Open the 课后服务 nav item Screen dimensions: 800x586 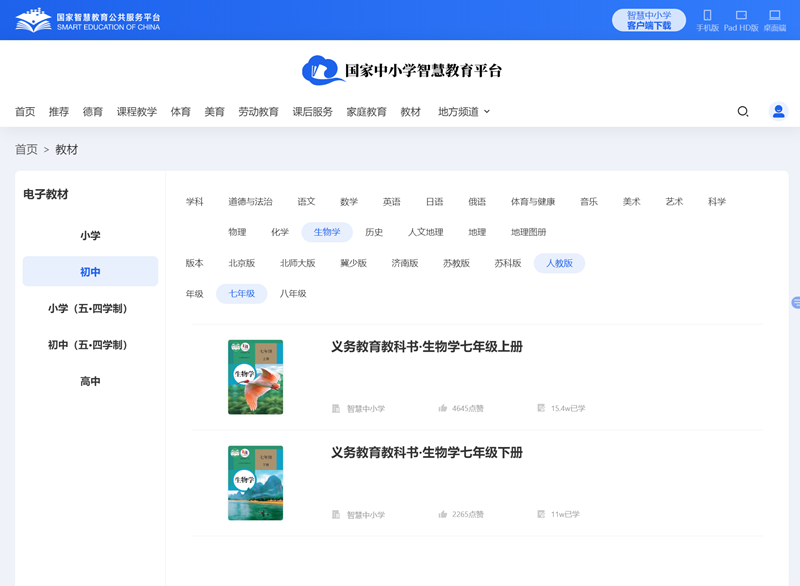(312, 111)
